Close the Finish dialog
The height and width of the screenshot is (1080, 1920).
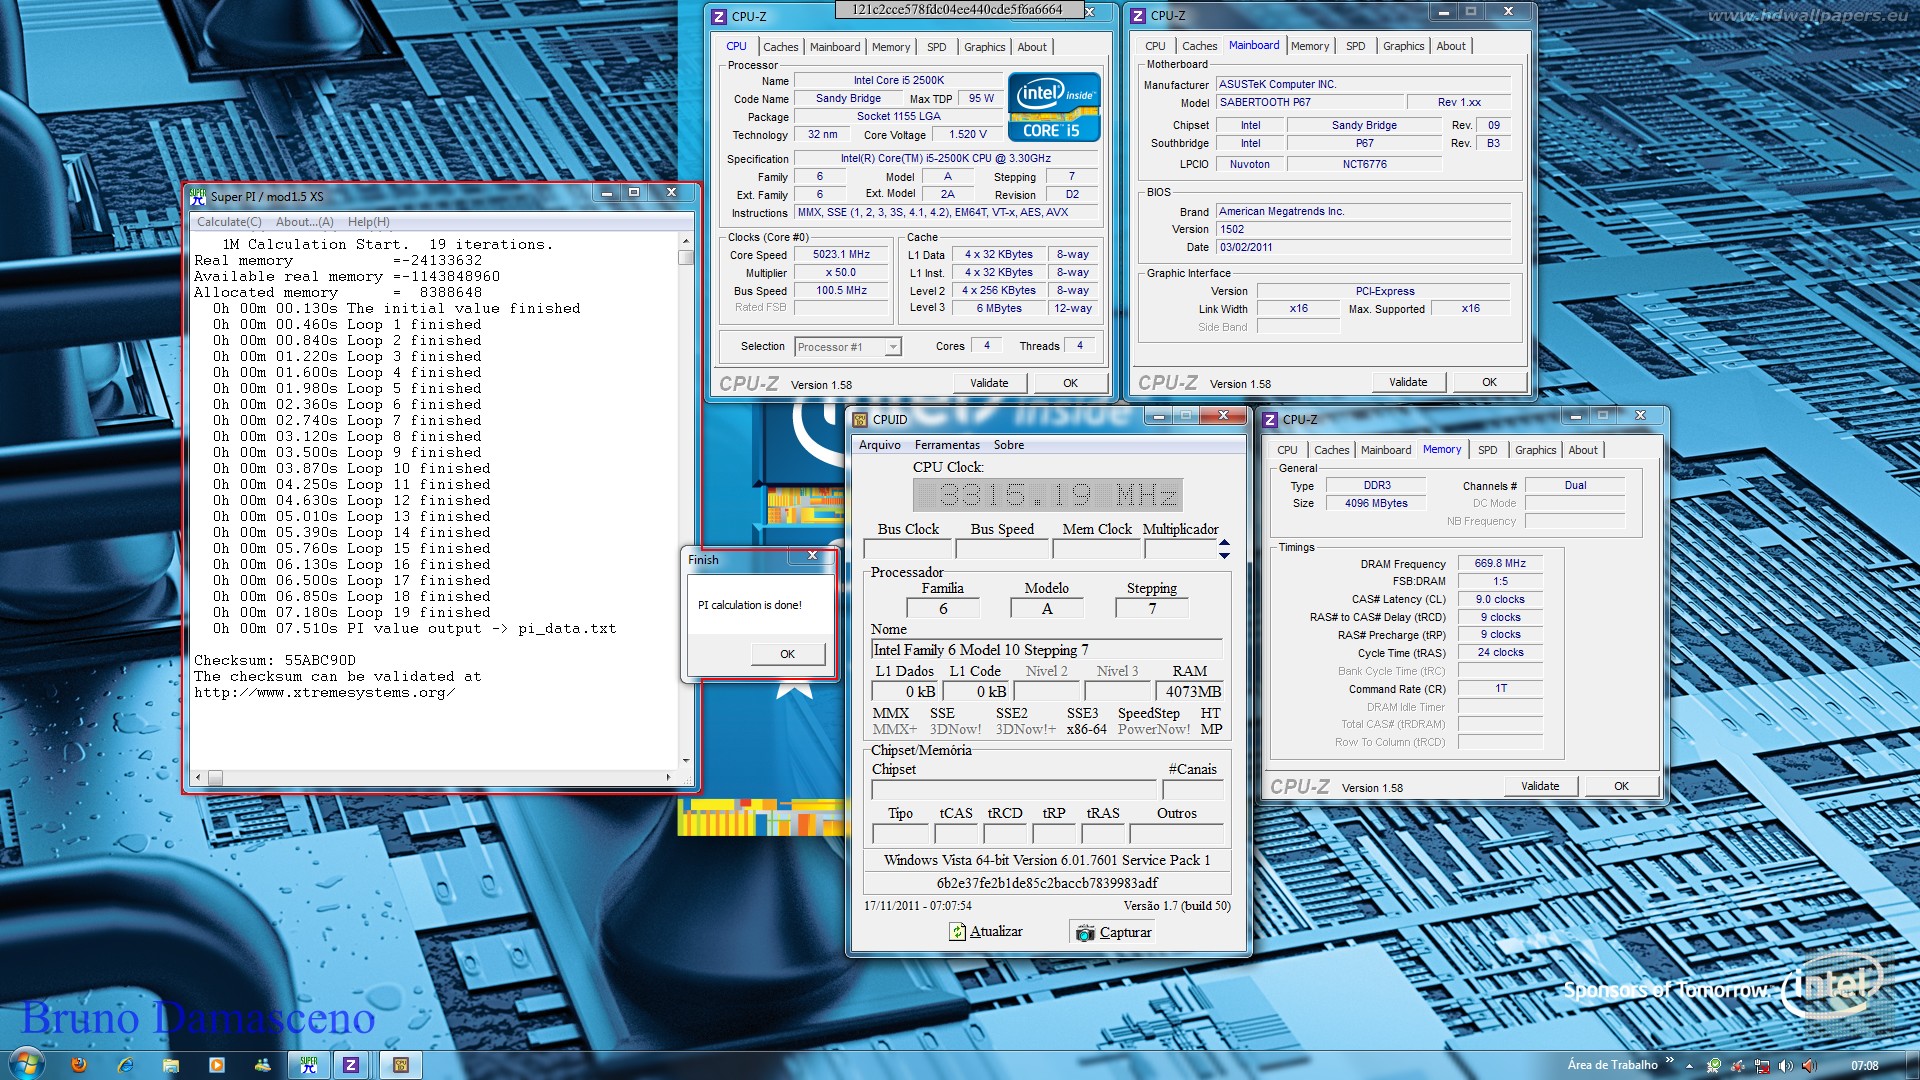[812, 556]
